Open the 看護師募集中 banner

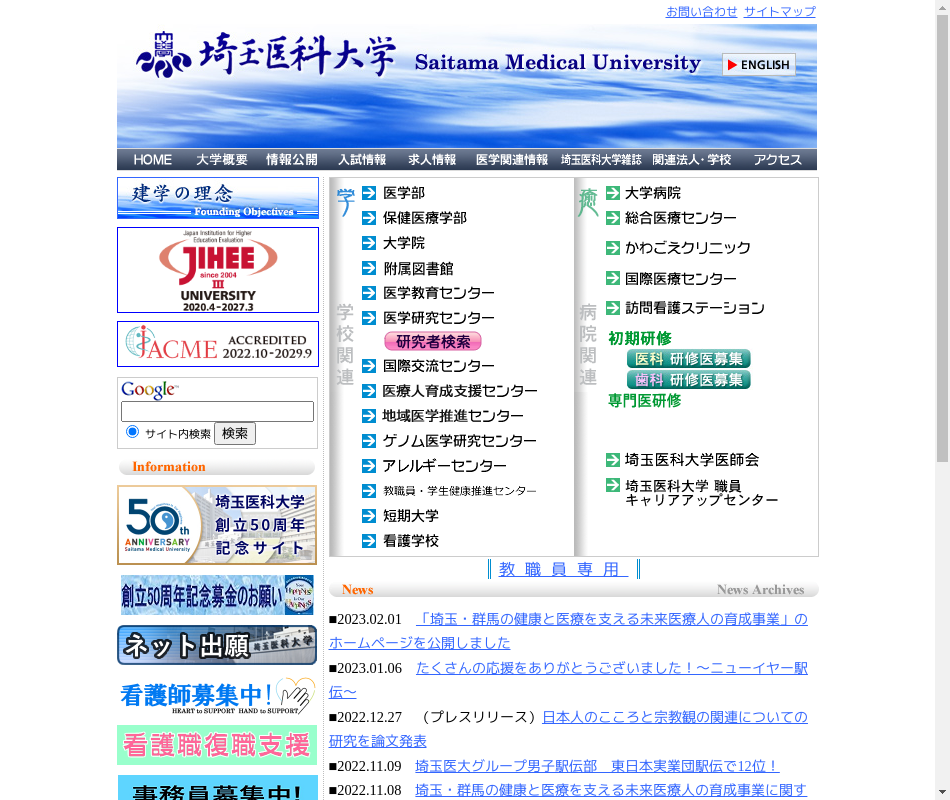(217, 696)
